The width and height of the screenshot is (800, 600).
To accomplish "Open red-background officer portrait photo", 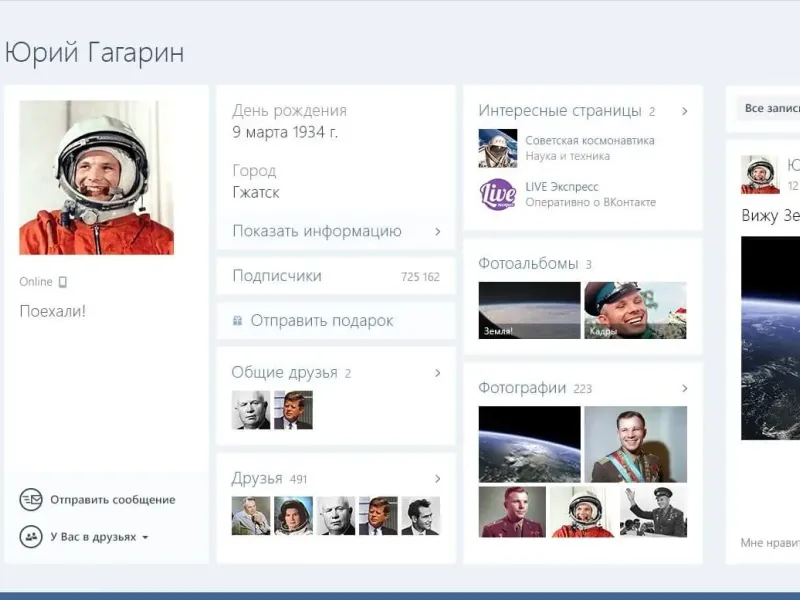I will [x=512, y=512].
